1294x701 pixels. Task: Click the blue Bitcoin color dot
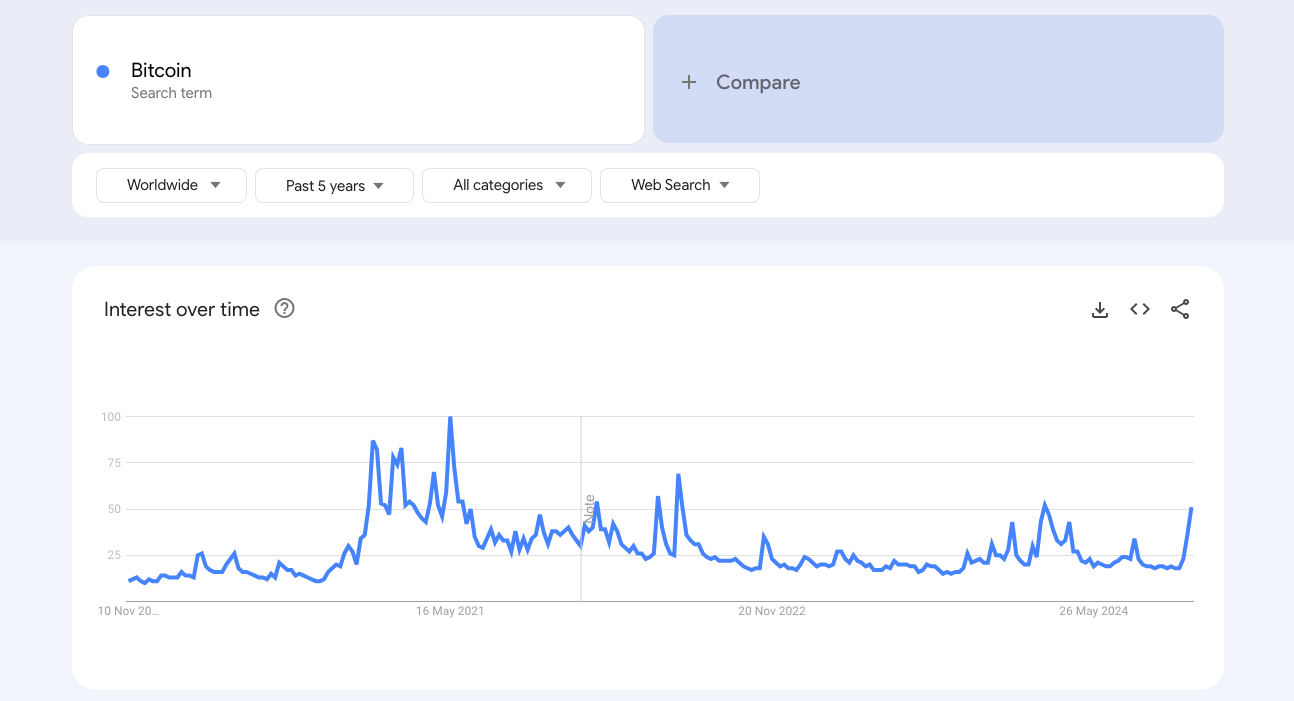103,71
